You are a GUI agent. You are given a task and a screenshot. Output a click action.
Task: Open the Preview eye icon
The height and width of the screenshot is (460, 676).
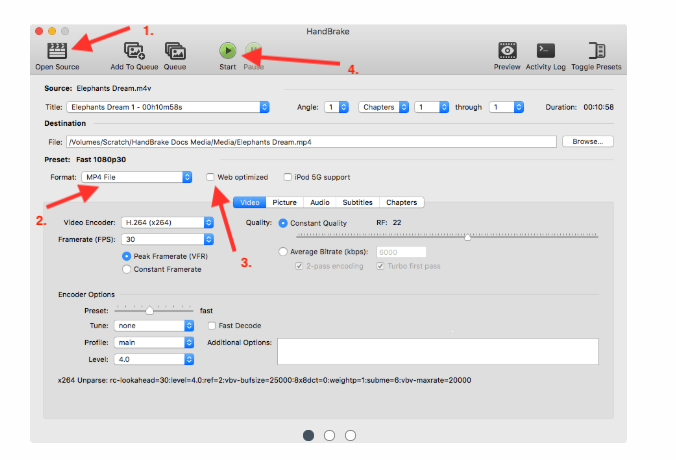507,51
